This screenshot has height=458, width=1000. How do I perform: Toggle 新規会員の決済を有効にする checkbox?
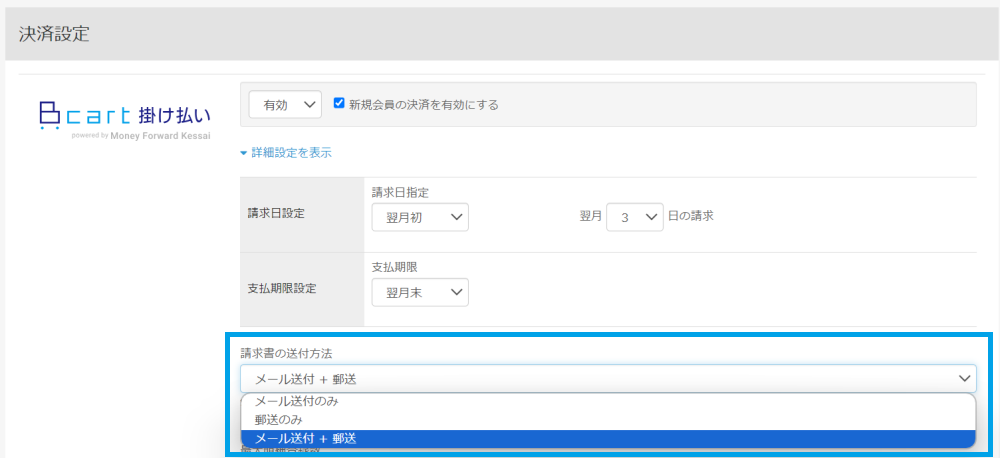tap(339, 103)
